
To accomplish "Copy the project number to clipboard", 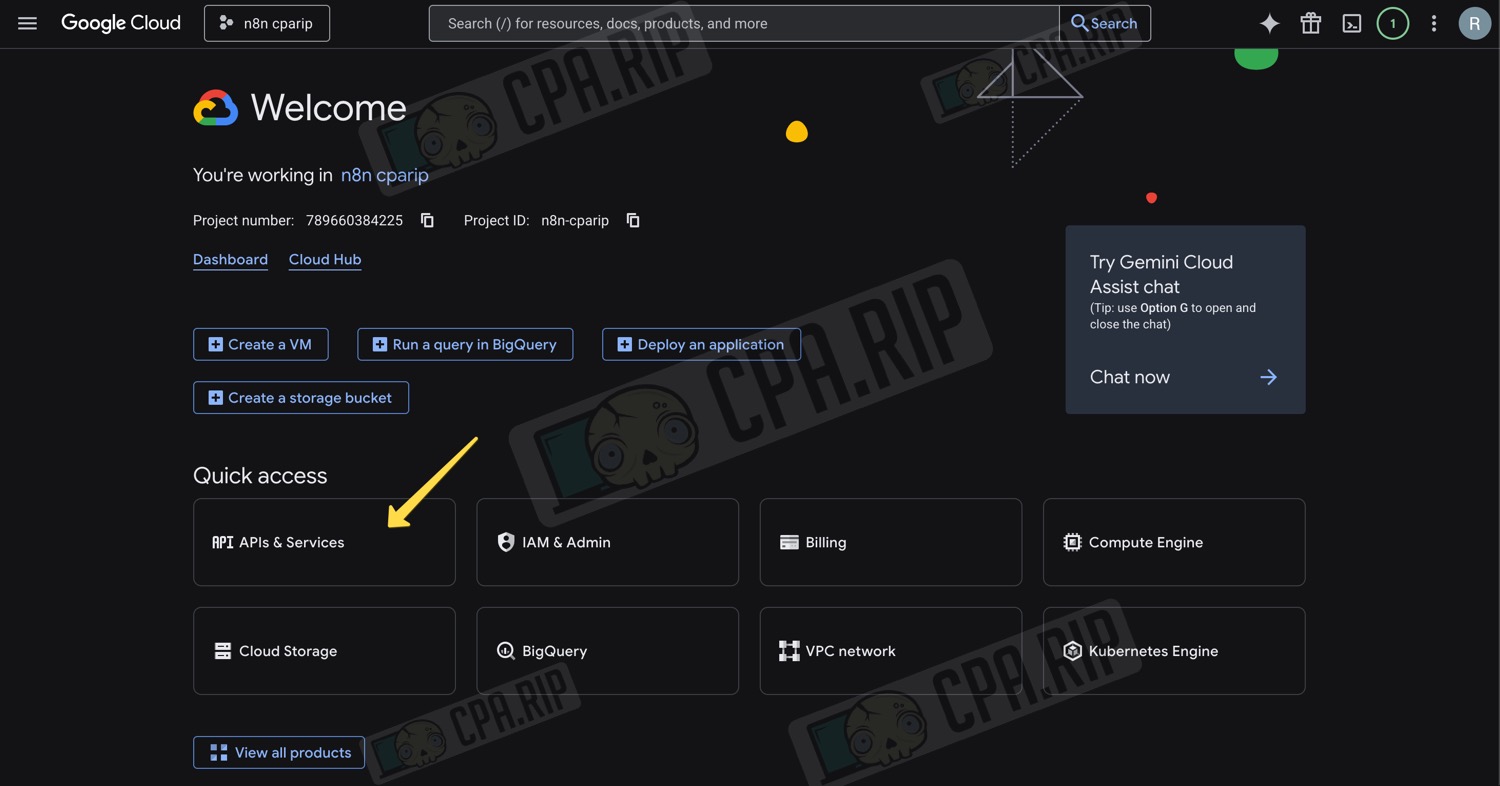I will click(x=427, y=220).
